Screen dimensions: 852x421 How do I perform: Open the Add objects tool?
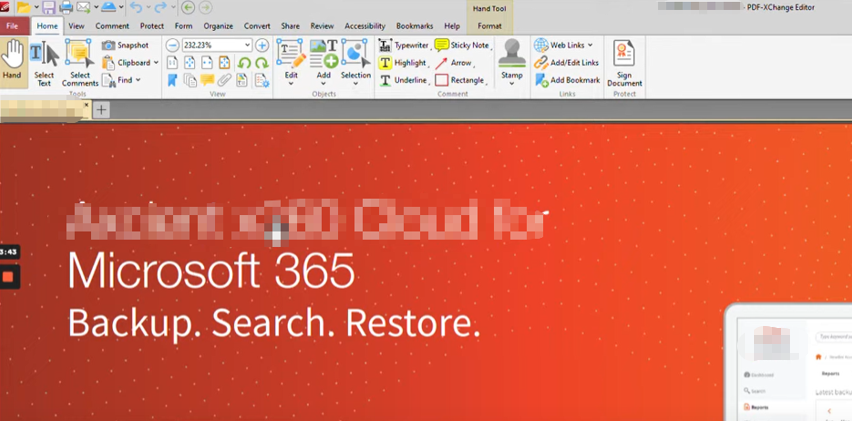324,58
